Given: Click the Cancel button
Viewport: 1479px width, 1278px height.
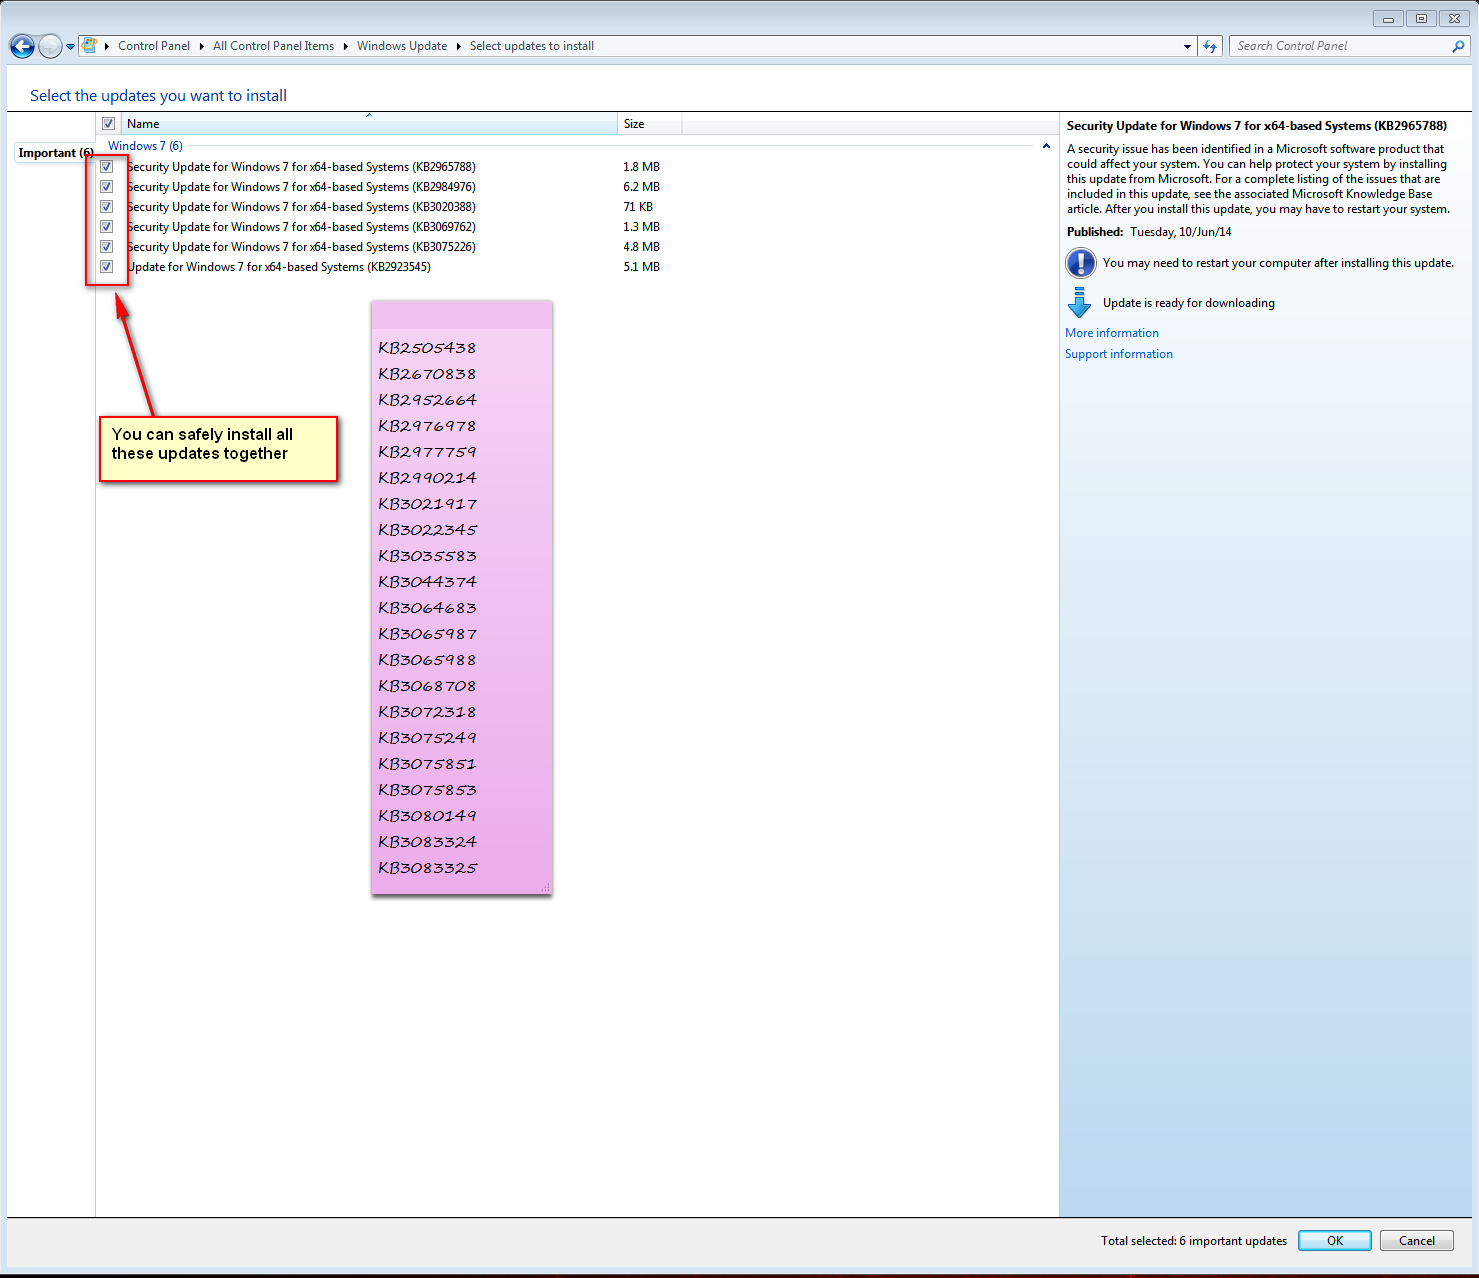Looking at the screenshot, I should (1417, 1240).
